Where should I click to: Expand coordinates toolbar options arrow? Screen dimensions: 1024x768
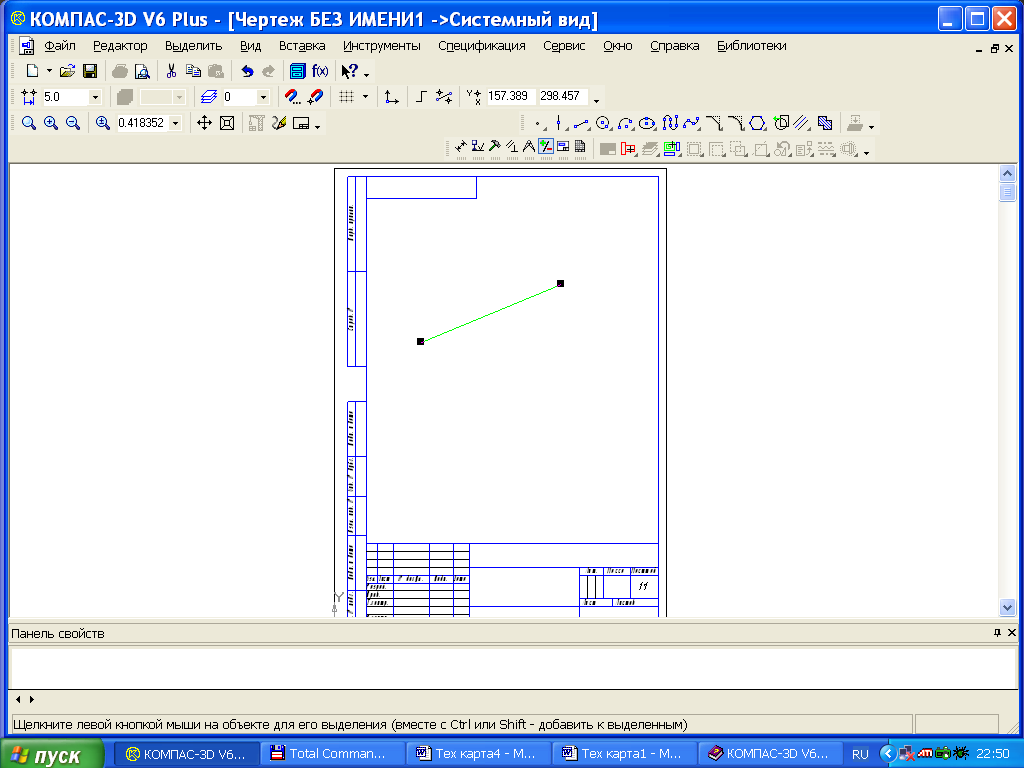click(x=596, y=101)
